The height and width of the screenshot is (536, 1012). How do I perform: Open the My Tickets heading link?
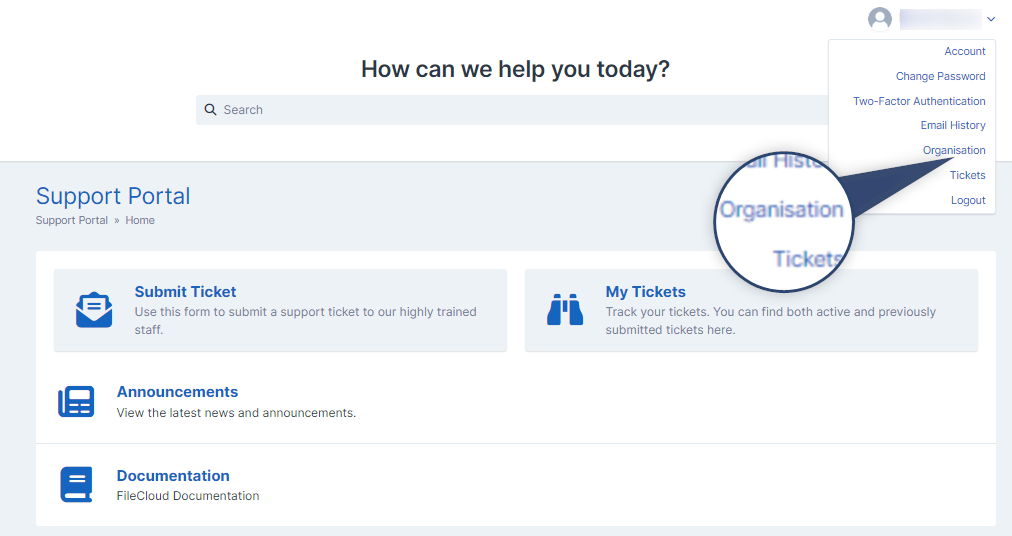tap(645, 292)
